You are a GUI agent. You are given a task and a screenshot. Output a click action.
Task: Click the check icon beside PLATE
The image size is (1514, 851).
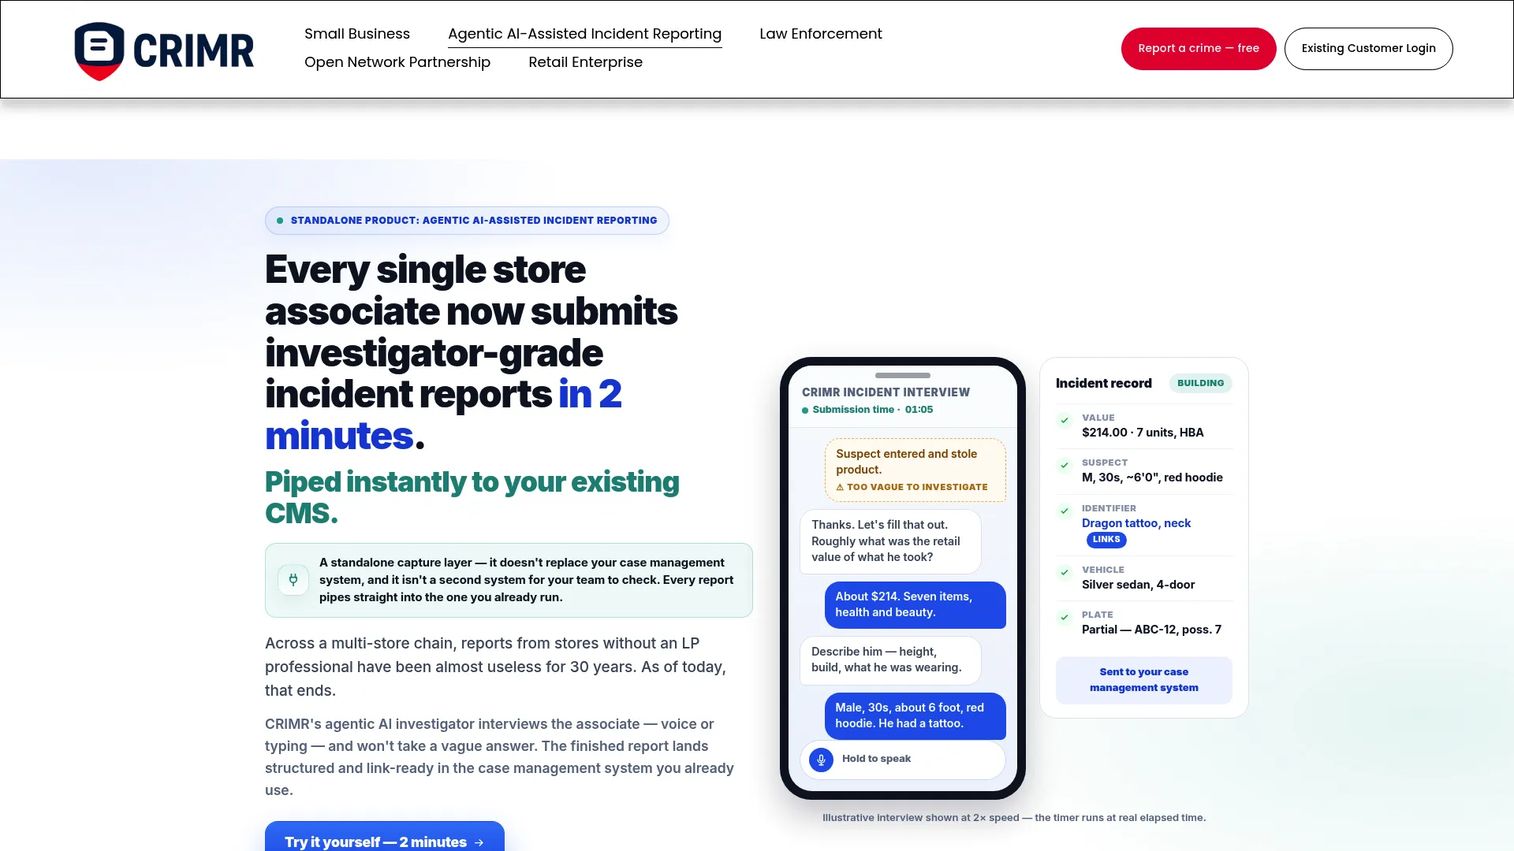pyautogui.click(x=1065, y=617)
